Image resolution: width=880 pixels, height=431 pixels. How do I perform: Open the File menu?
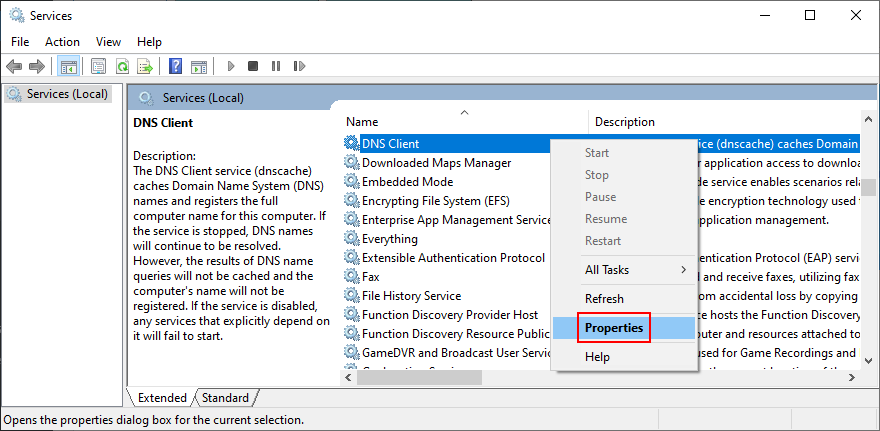(20, 42)
